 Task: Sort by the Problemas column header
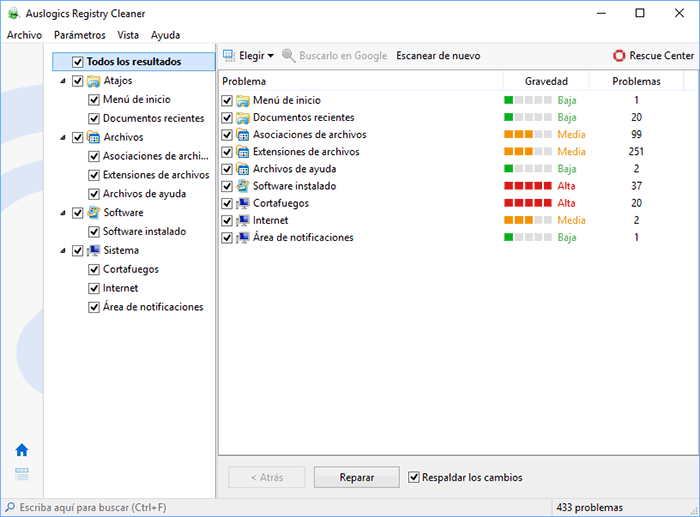(x=637, y=81)
